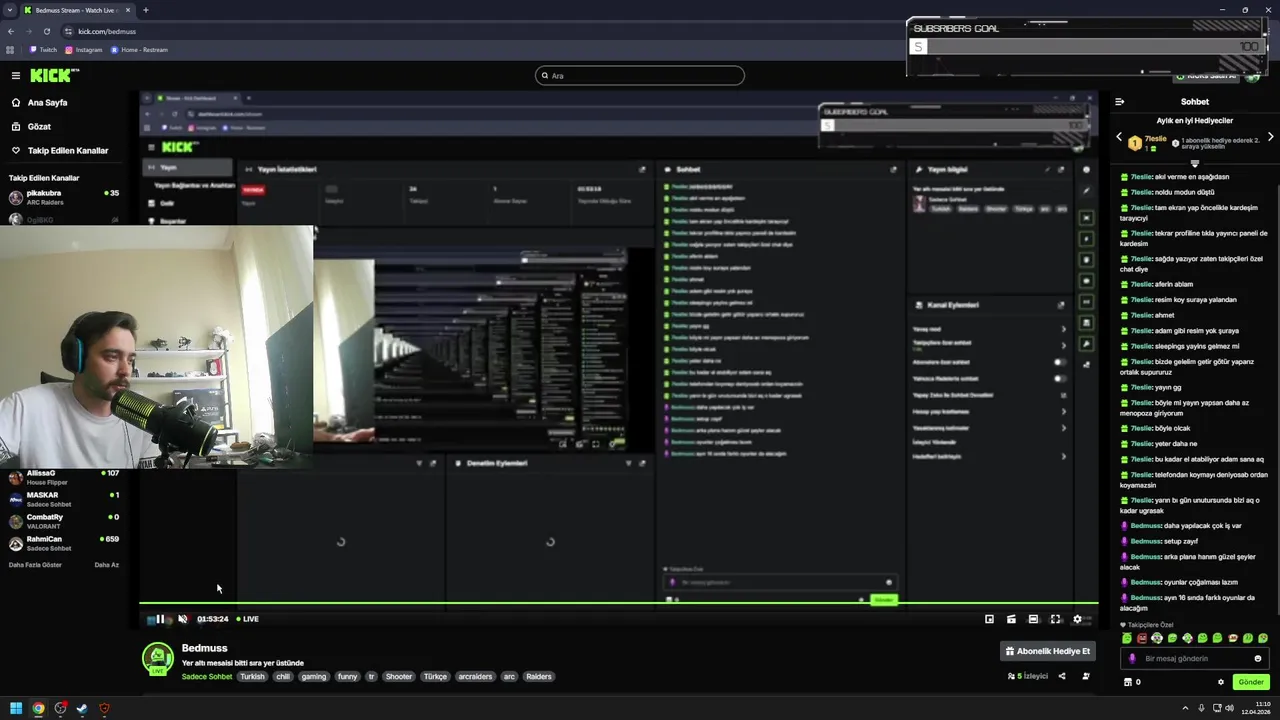Collapse the Sohbet chat panel

(x=1120, y=101)
